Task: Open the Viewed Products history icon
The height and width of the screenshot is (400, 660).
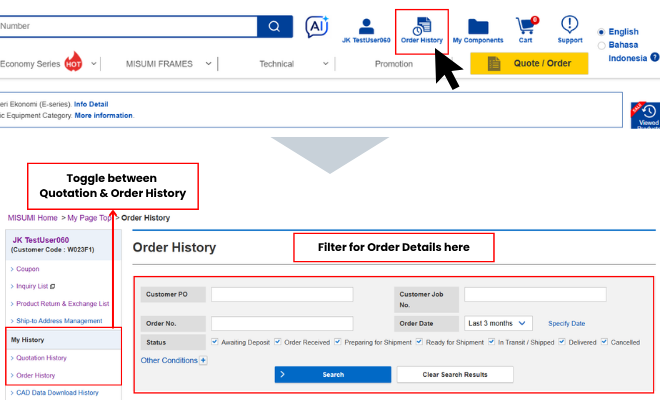Action: pos(645,115)
